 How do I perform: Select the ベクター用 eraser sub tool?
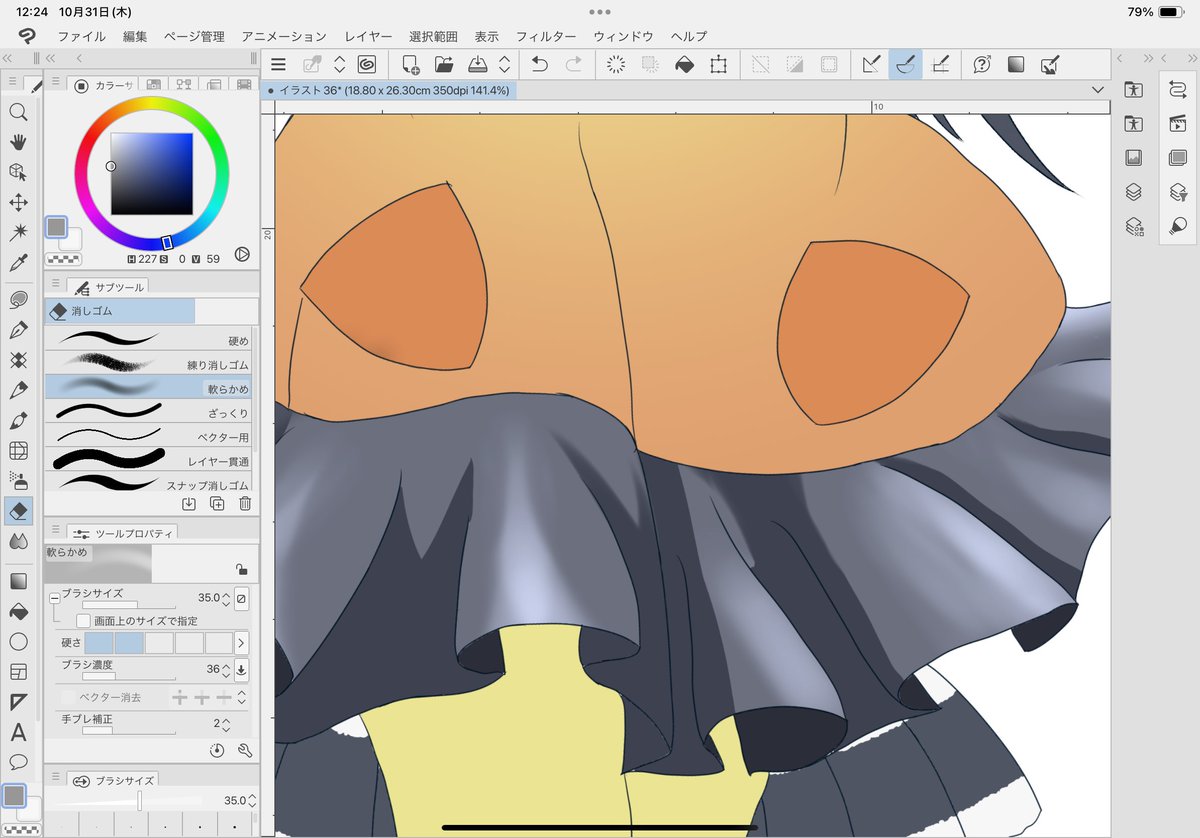pos(148,436)
